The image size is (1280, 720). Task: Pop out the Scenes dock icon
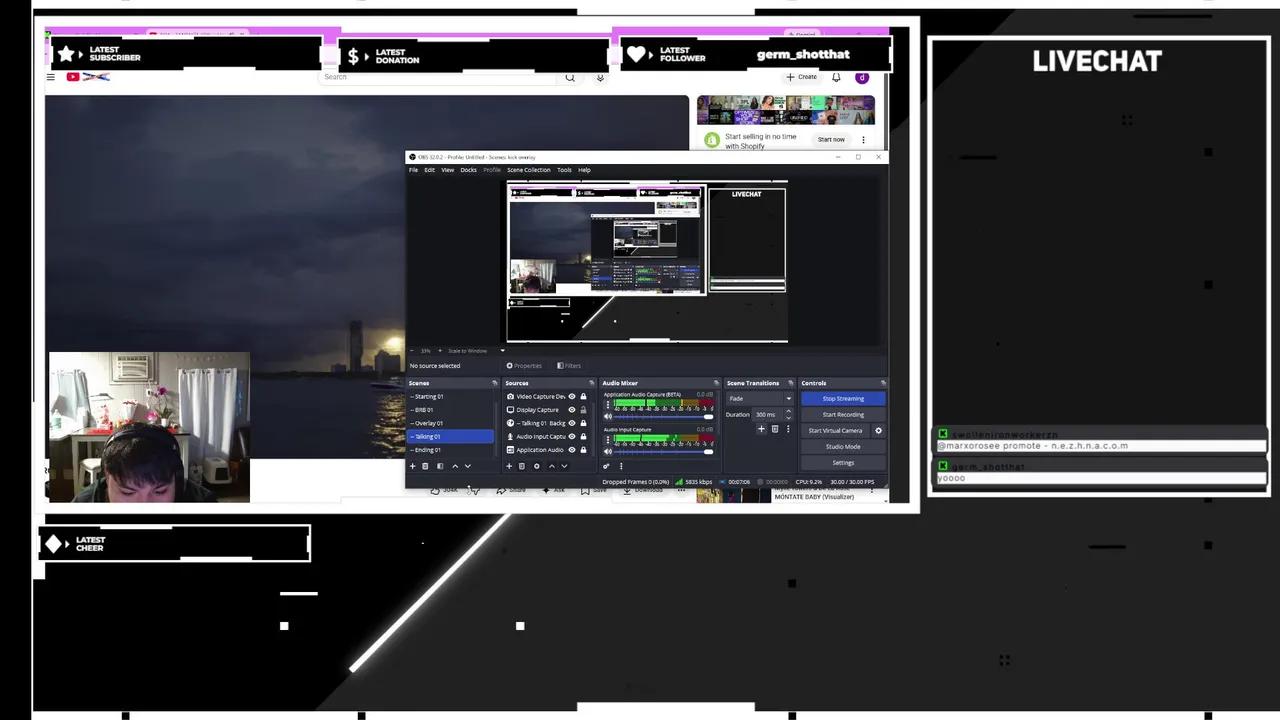point(494,383)
